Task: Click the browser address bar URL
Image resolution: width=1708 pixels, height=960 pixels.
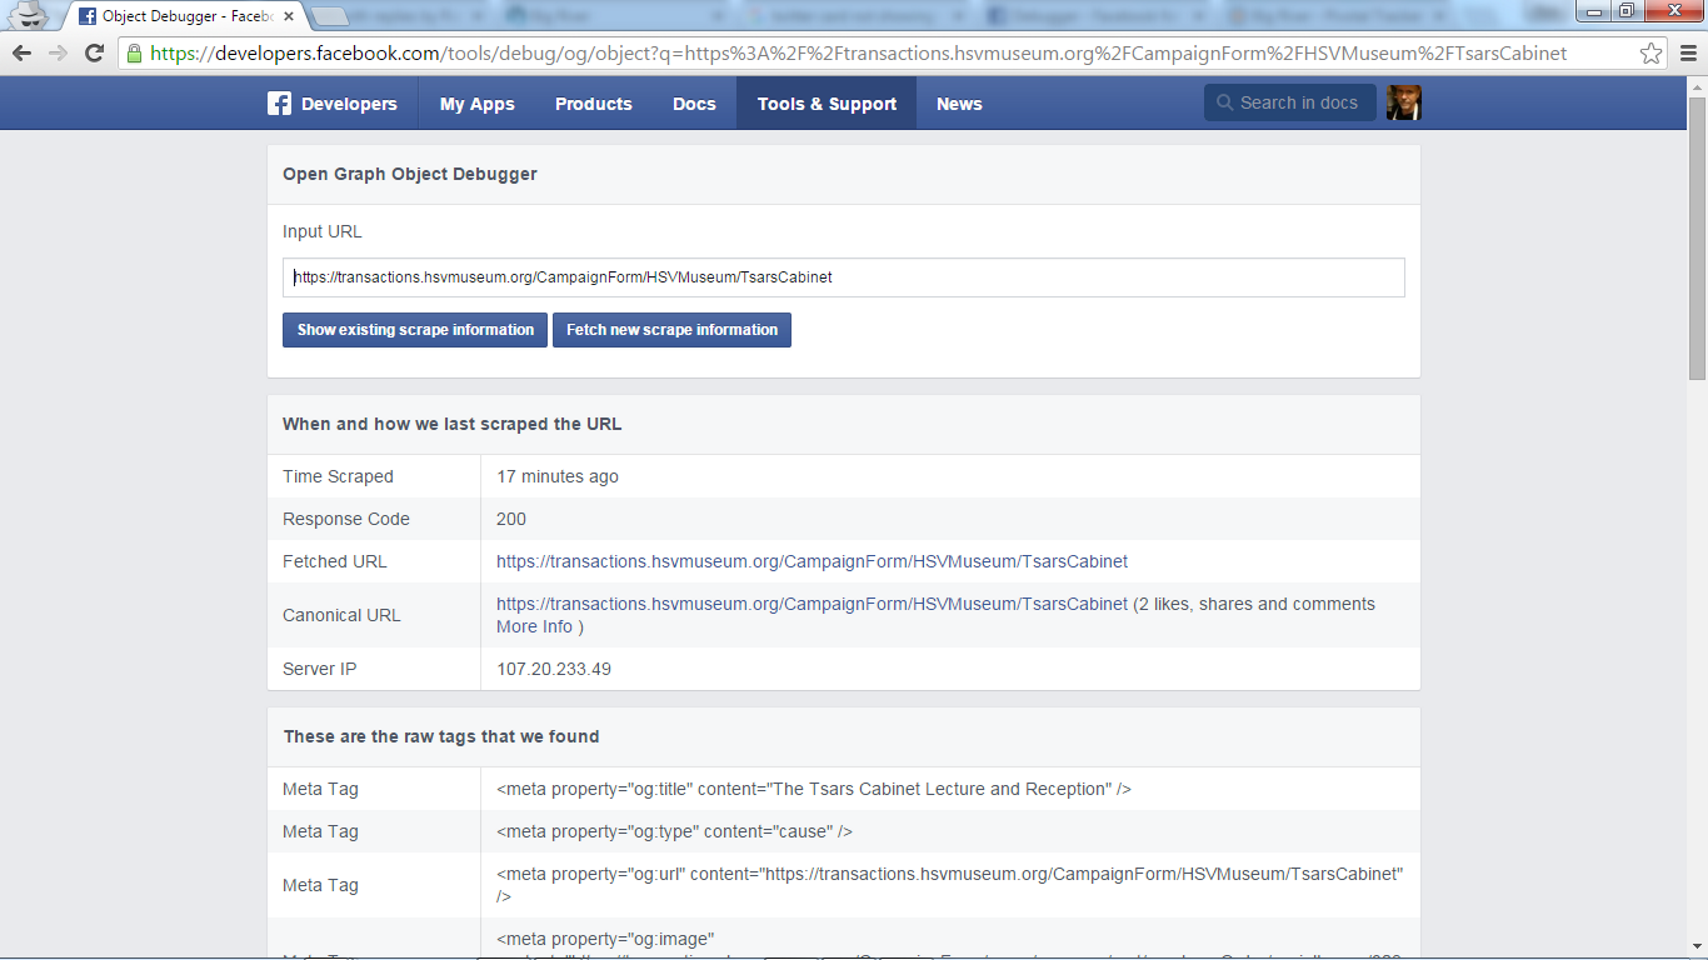Action: (858, 54)
